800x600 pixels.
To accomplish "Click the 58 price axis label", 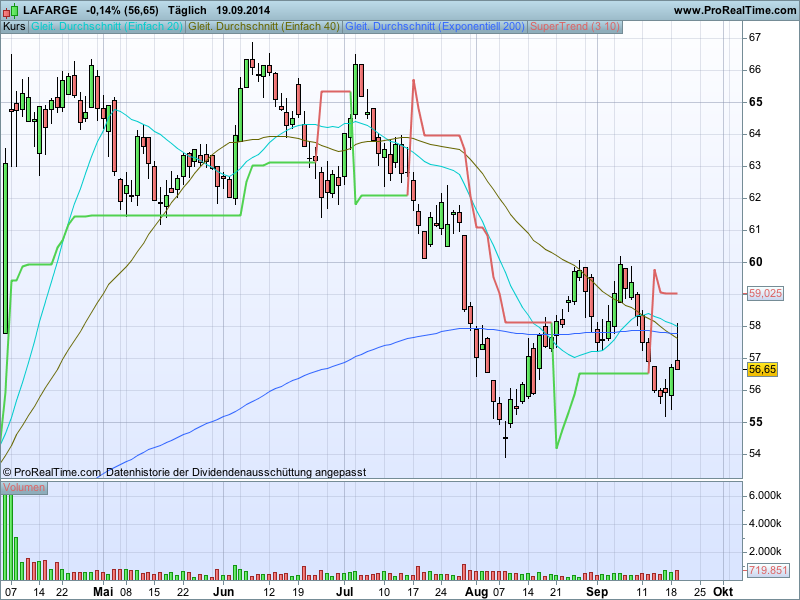I will point(755,326).
